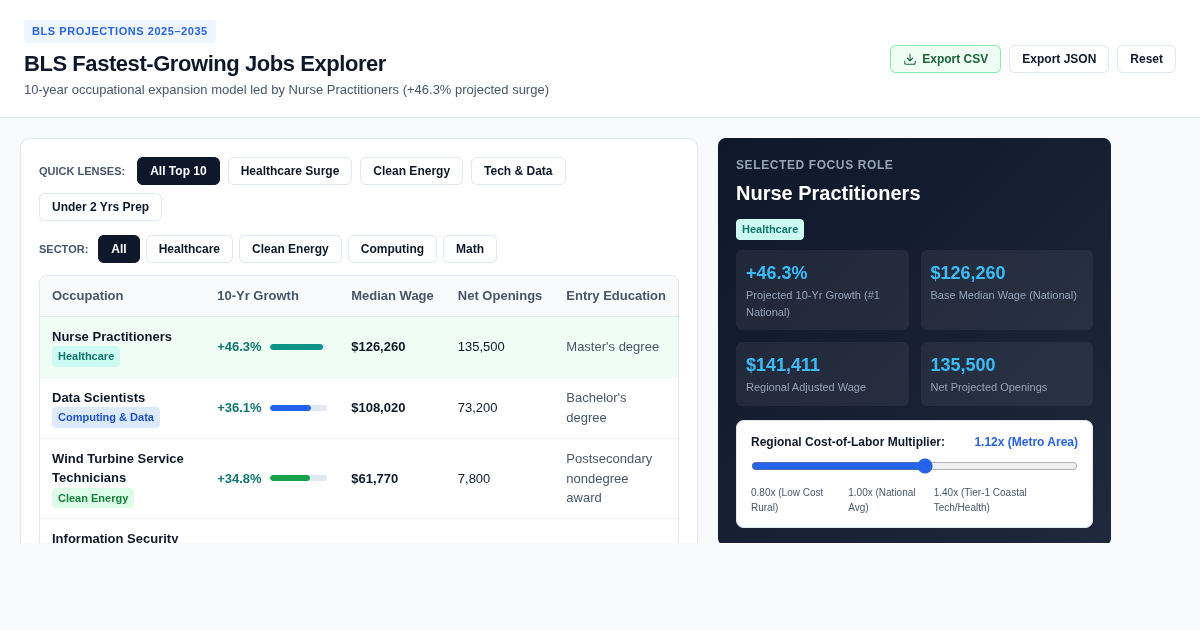Screen dimensions: 1200x630
Task: Click the +46.3% growth value in table
Action: coord(239,347)
